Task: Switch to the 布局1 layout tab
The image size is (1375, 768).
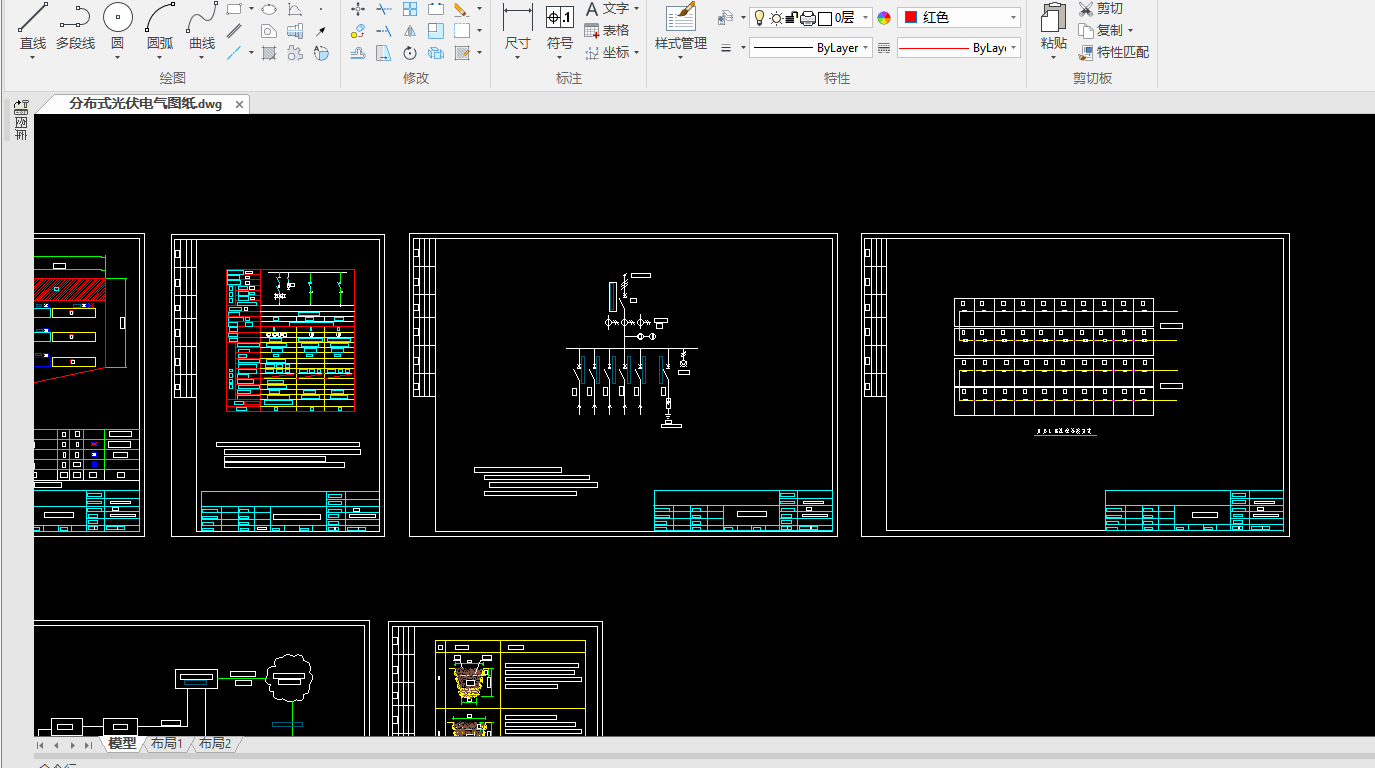Action: pos(166,744)
